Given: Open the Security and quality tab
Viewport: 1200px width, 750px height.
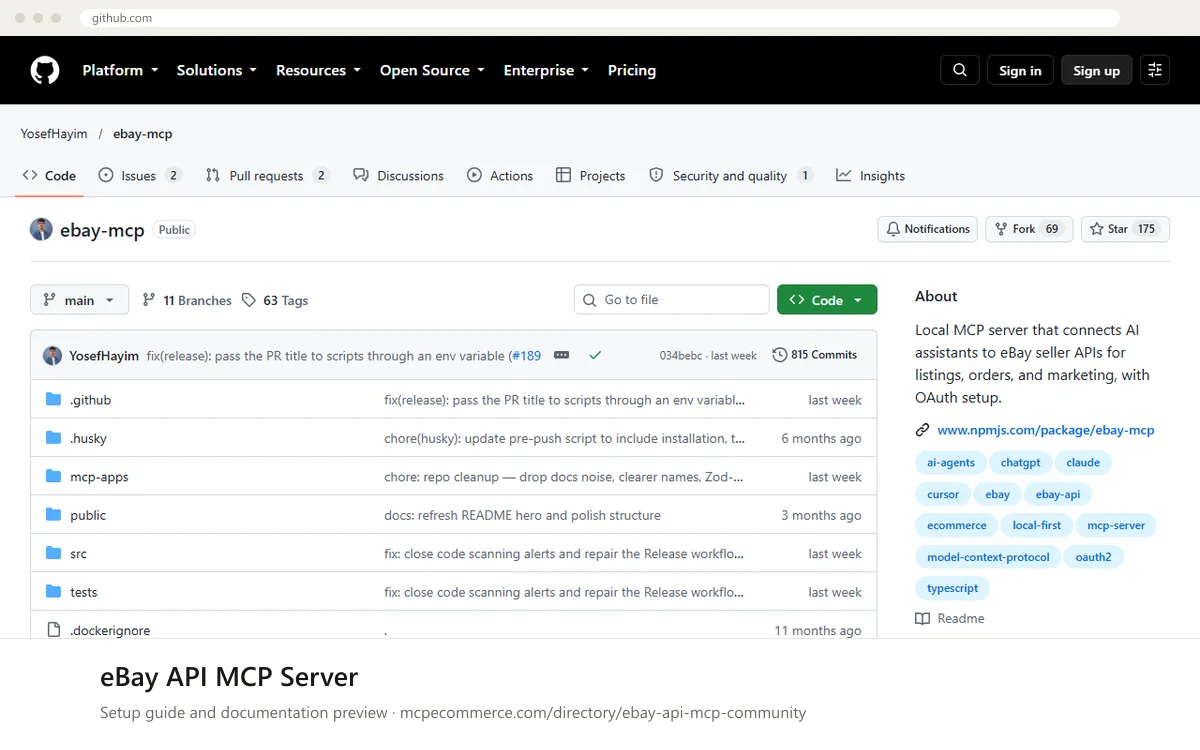Looking at the screenshot, I should click(x=730, y=176).
